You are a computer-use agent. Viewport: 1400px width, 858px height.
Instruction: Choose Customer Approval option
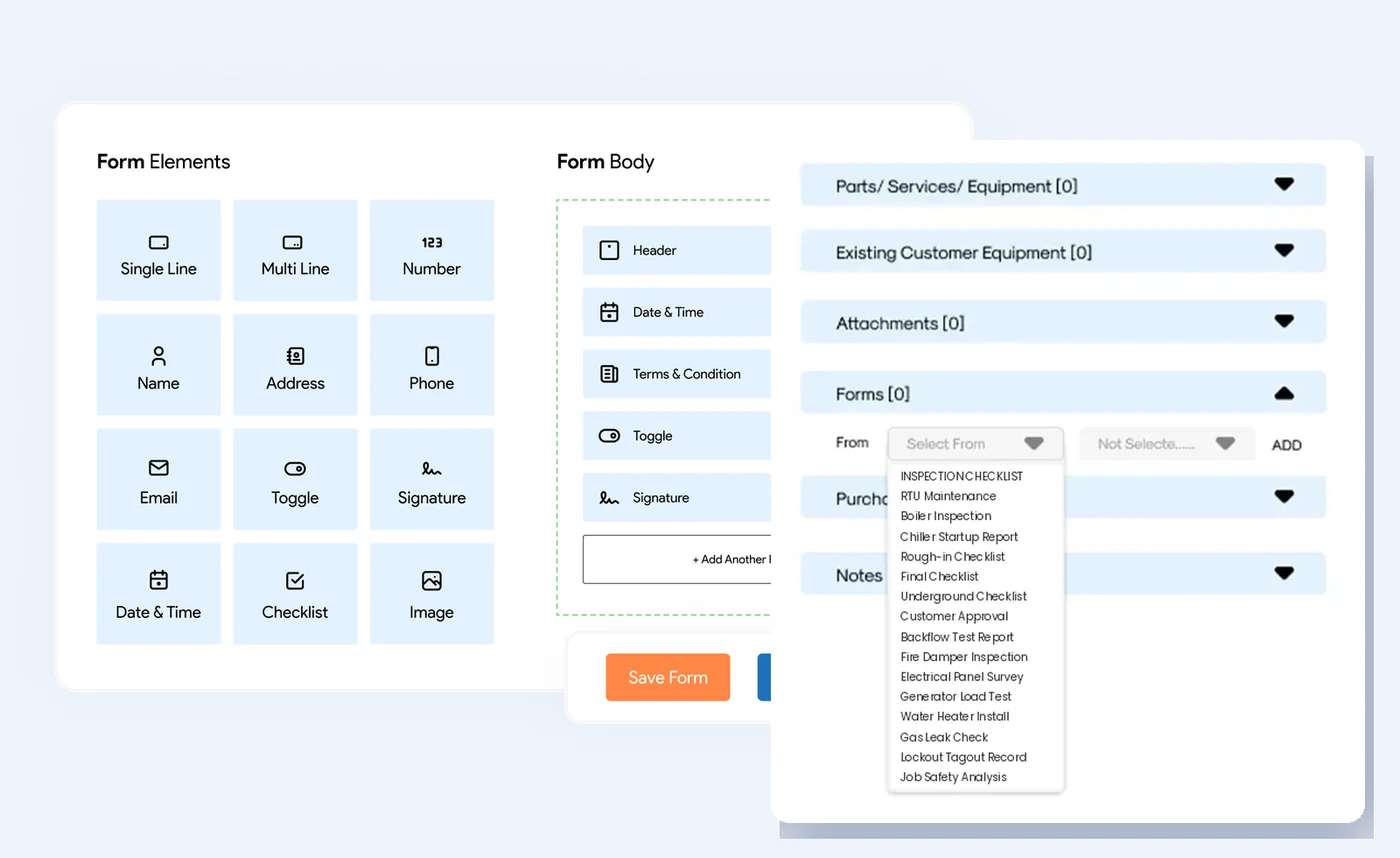click(954, 617)
